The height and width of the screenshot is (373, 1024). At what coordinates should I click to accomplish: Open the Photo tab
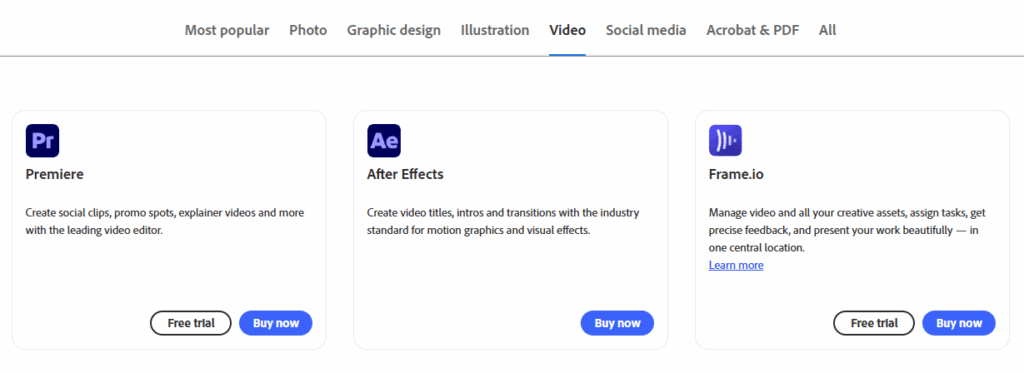(x=308, y=30)
